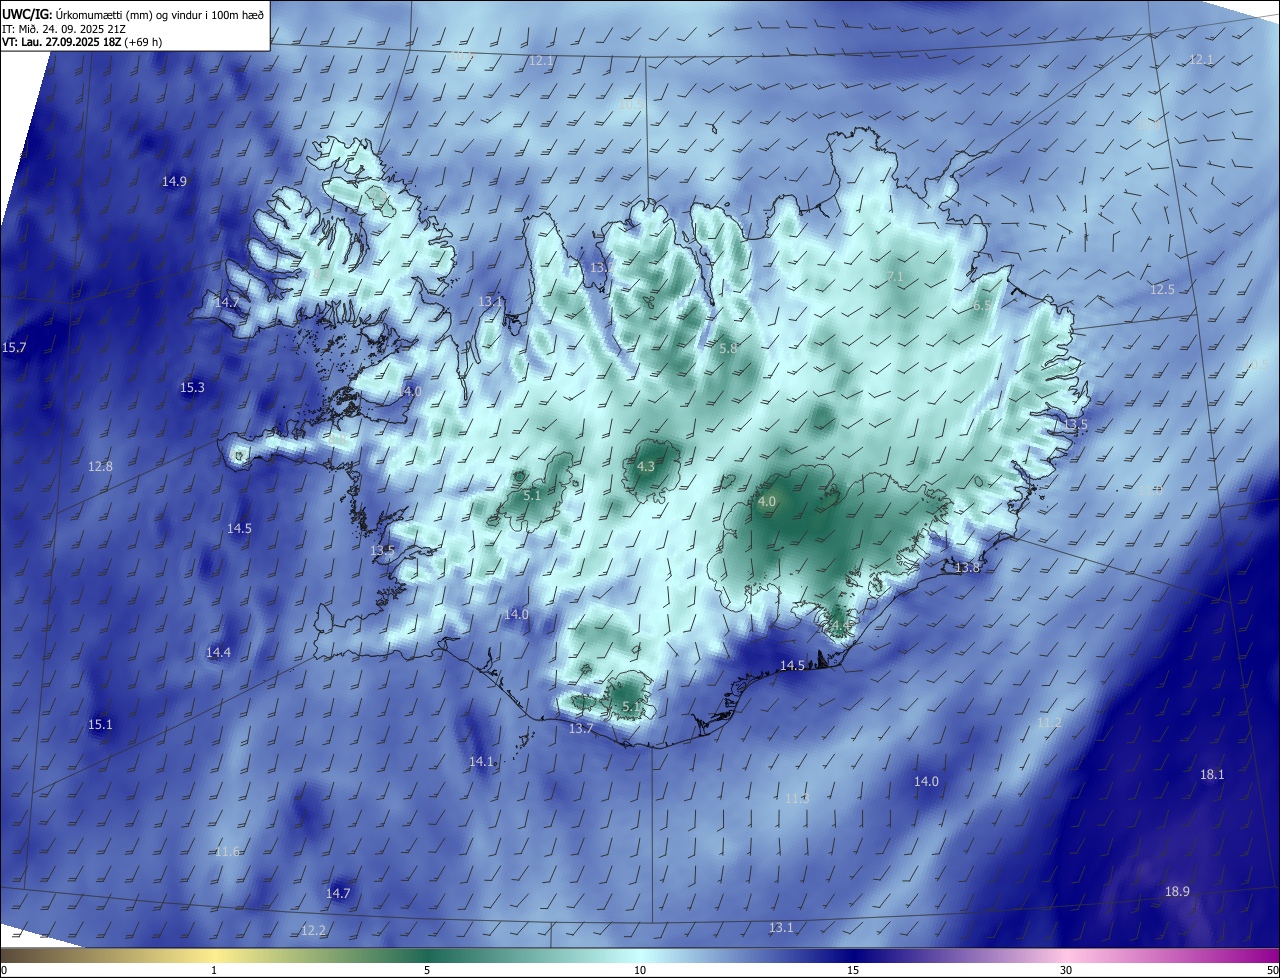Click the 11.2 value label
The width and height of the screenshot is (1280, 978).
click(1049, 722)
